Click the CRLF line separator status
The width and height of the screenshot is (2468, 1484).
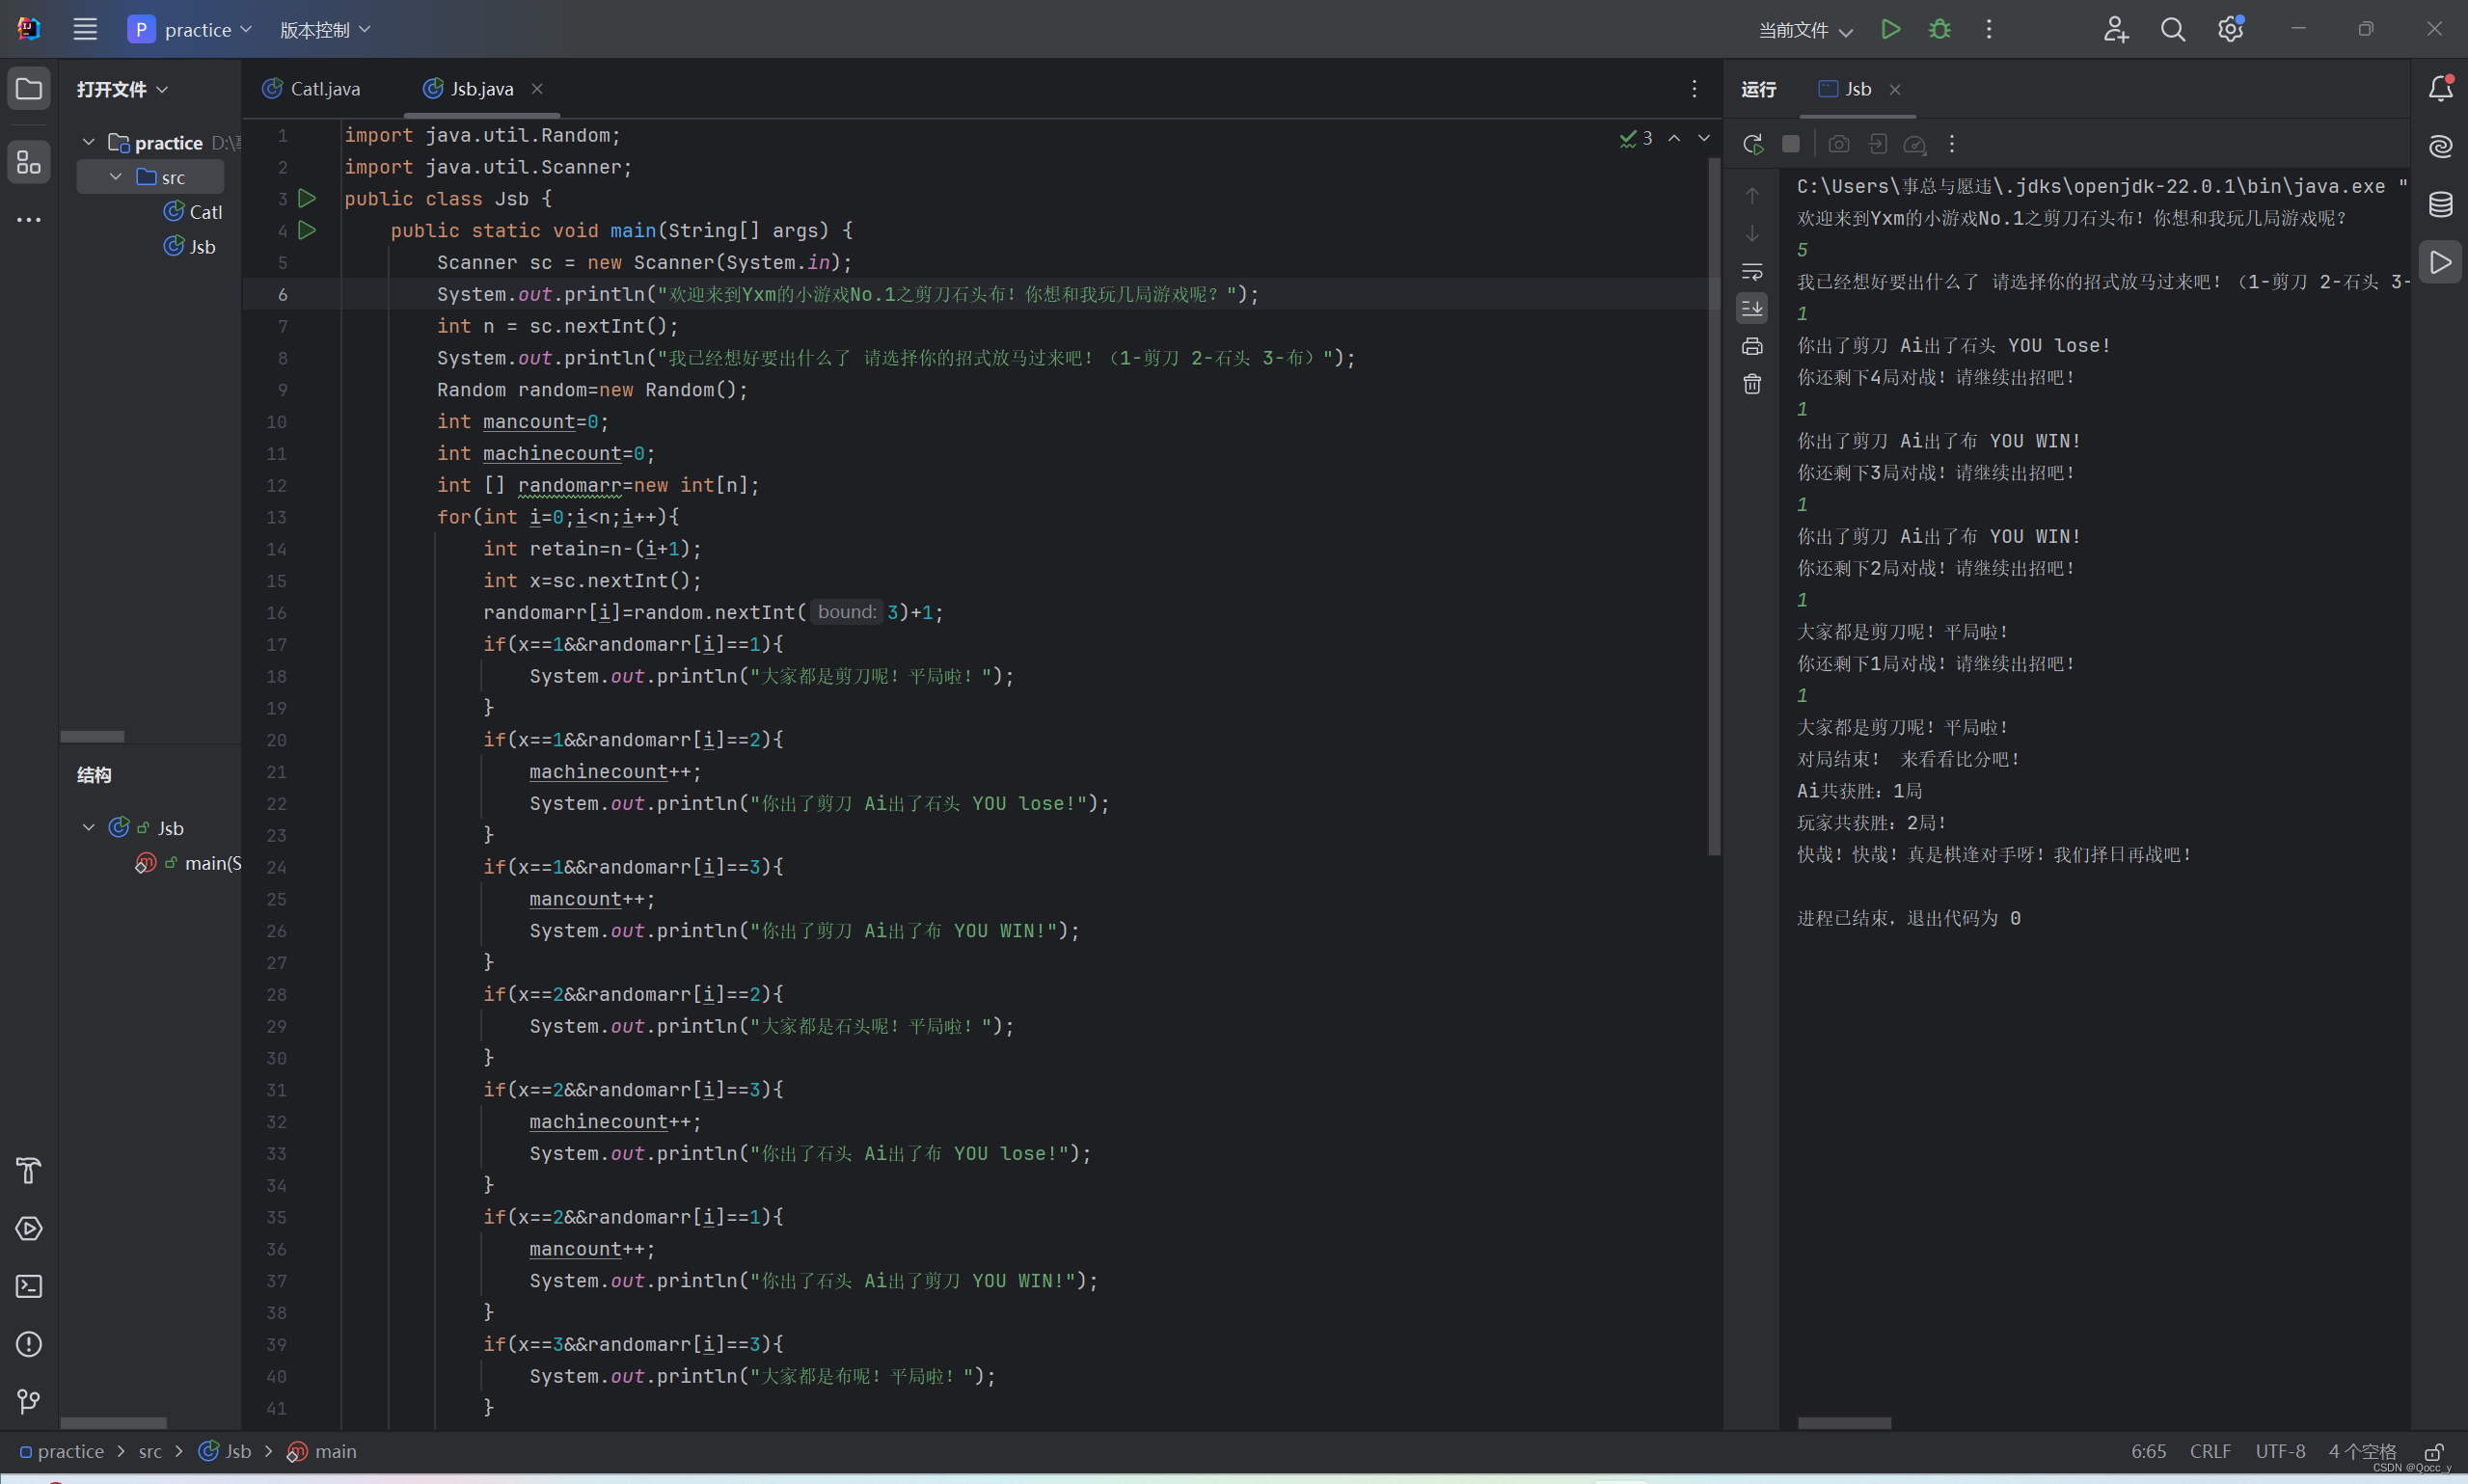click(2210, 1451)
